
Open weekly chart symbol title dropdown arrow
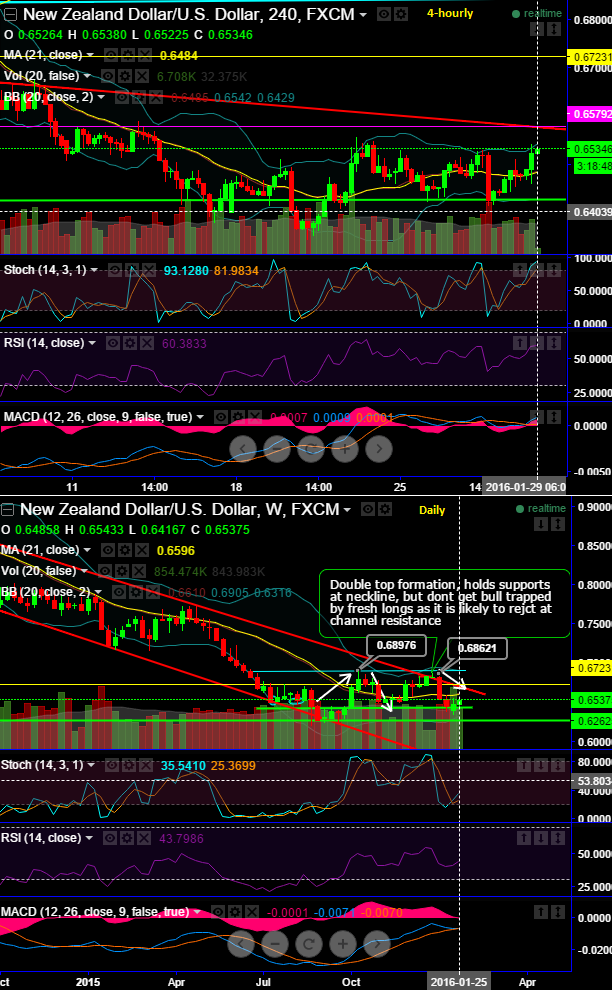coord(347,509)
